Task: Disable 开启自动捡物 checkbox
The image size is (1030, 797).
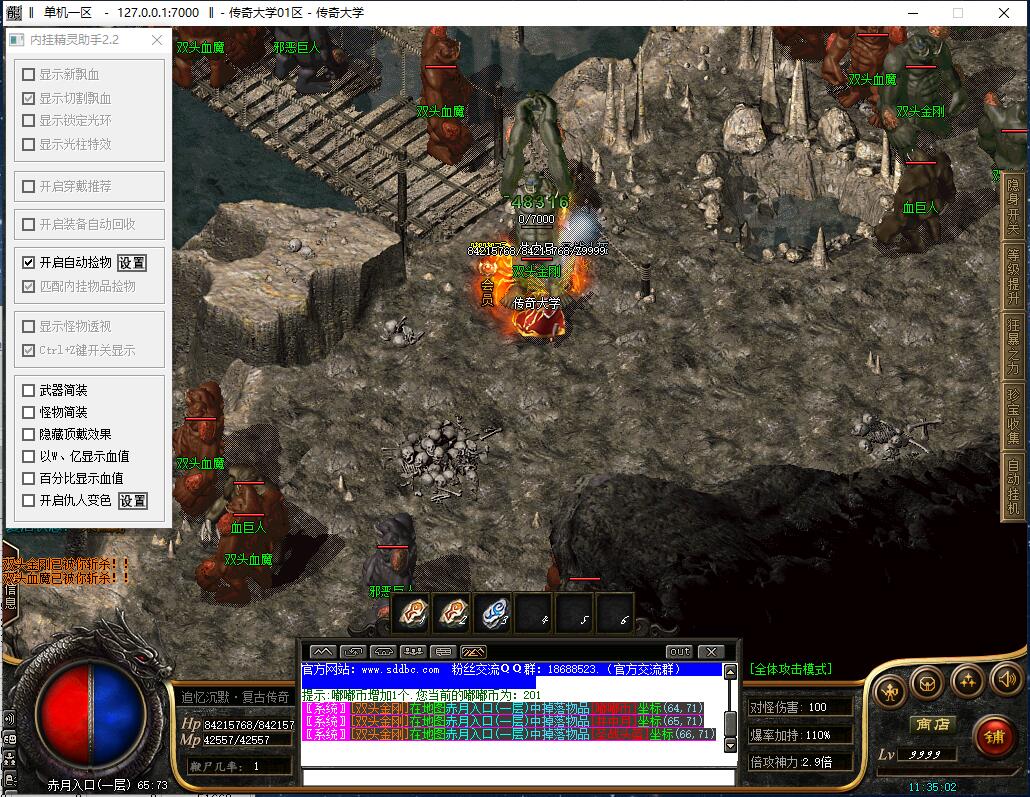Action: (x=28, y=262)
